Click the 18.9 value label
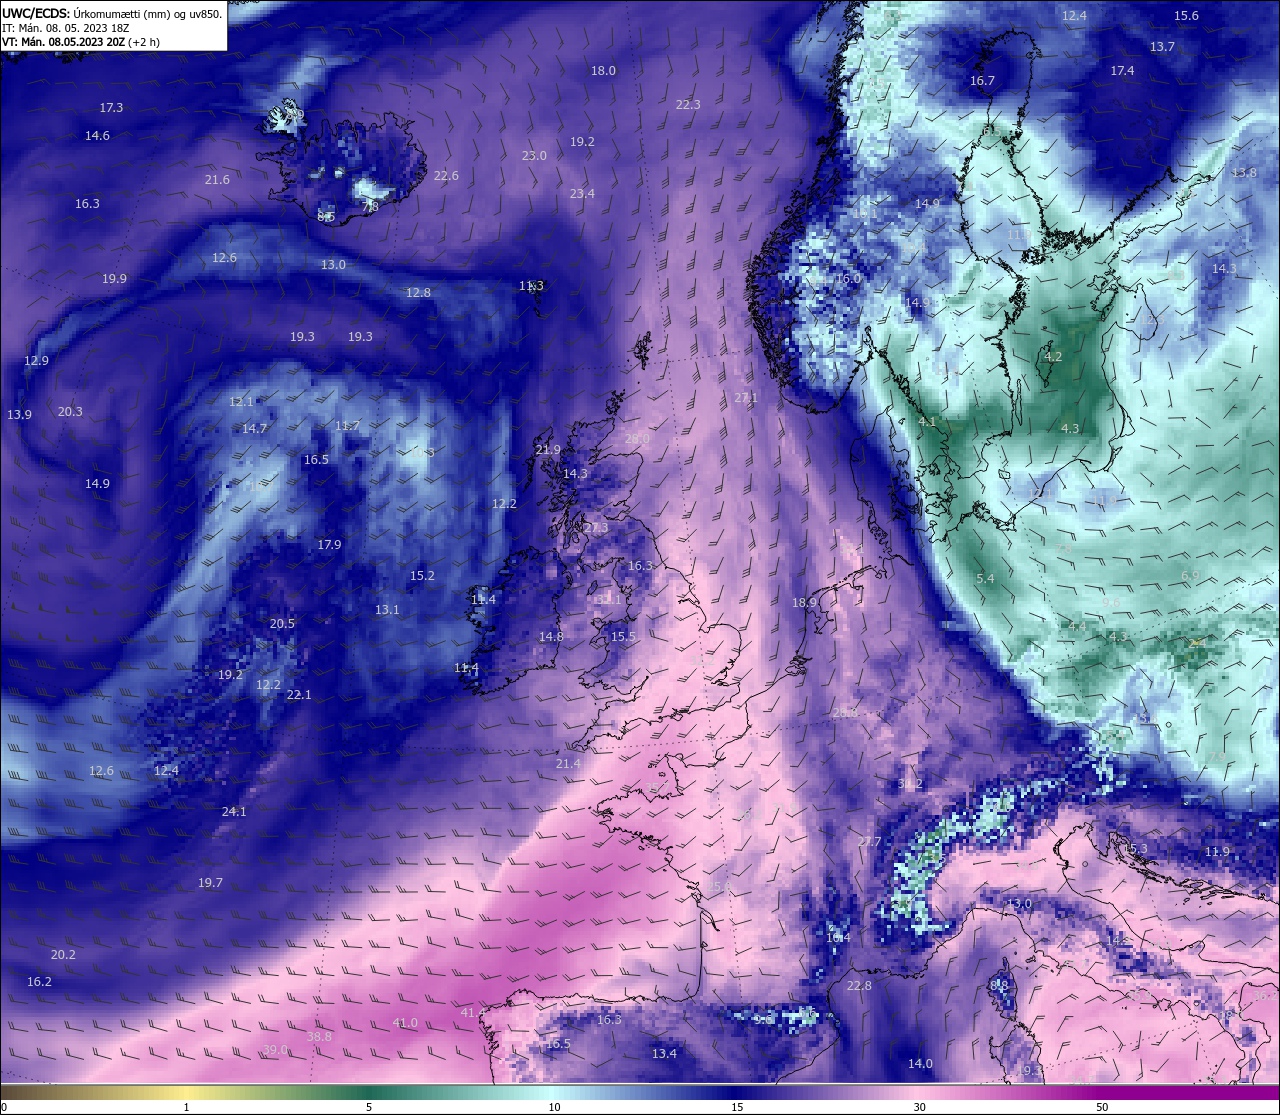 click(804, 603)
